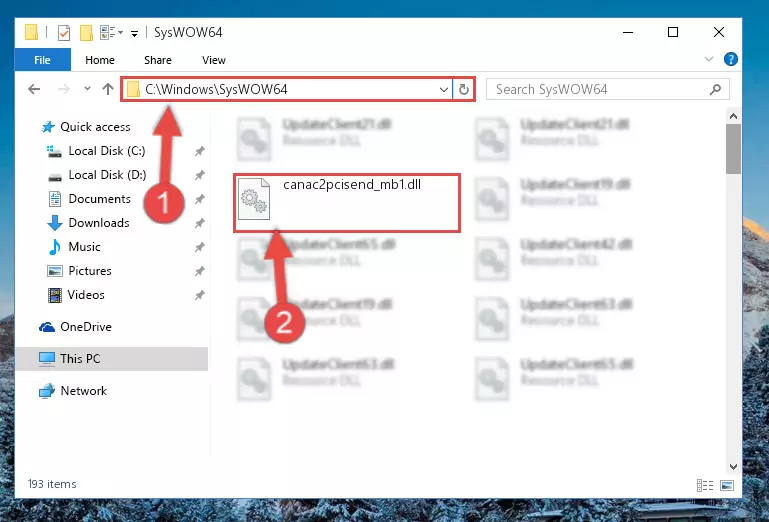Open Downloads in the navigation pane
This screenshot has height=522, width=769.
click(99, 223)
